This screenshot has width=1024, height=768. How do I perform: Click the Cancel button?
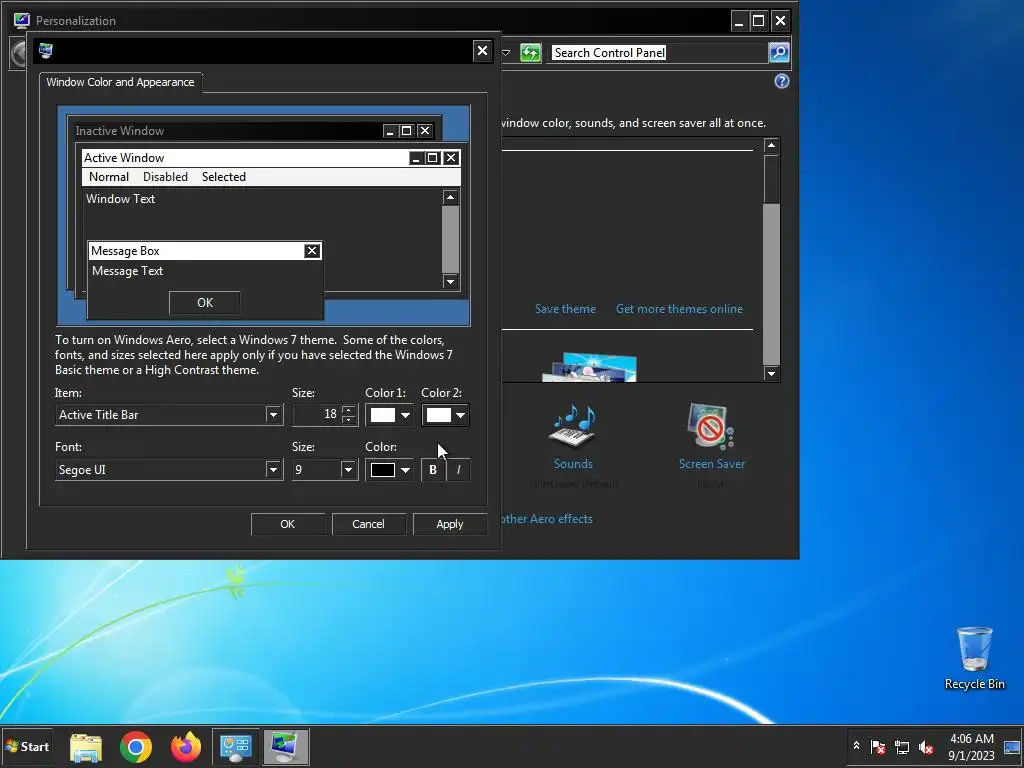368,524
